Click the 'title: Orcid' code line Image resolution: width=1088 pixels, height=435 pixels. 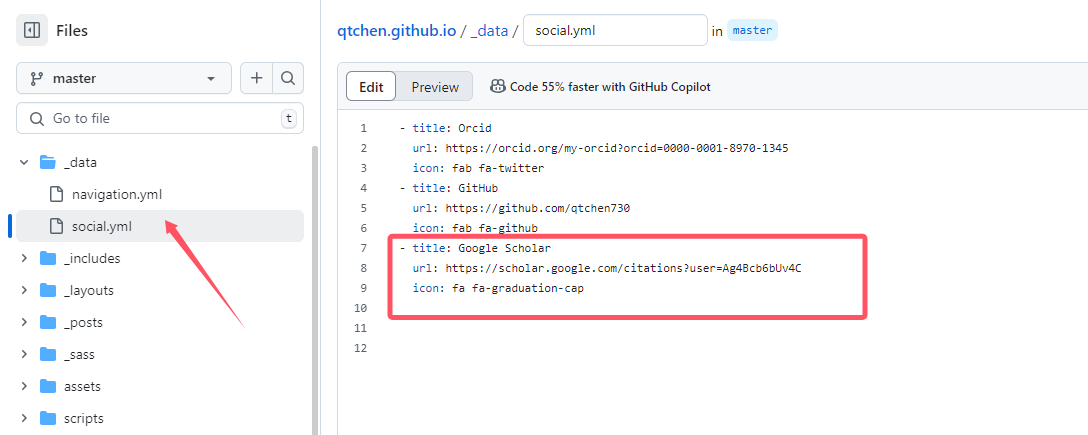tap(445, 128)
